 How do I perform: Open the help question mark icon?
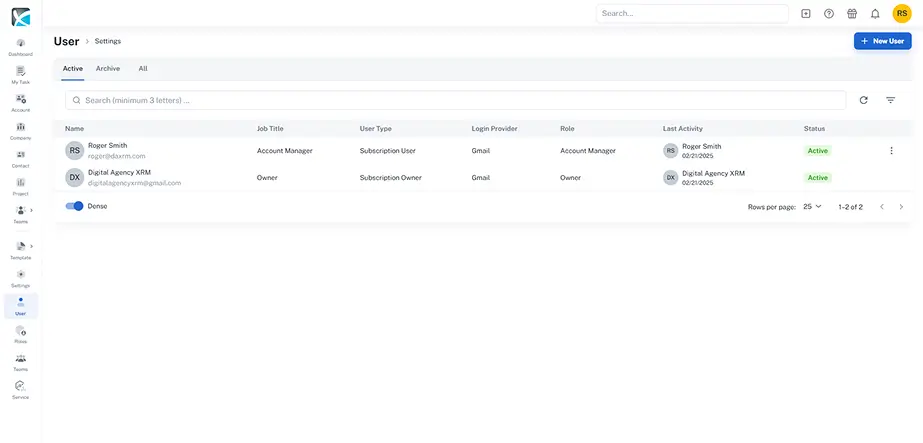tap(829, 14)
